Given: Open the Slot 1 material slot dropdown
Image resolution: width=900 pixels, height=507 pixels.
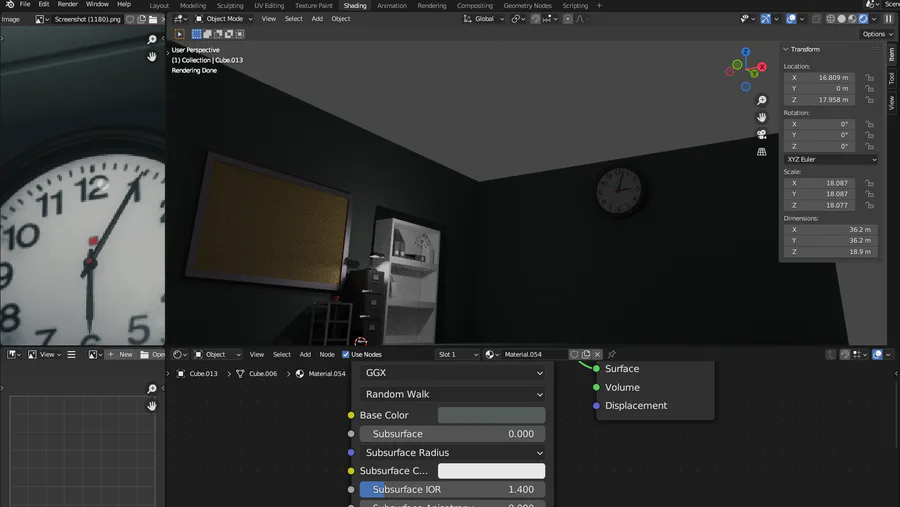Looking at the screenshot, I should 457,354.
